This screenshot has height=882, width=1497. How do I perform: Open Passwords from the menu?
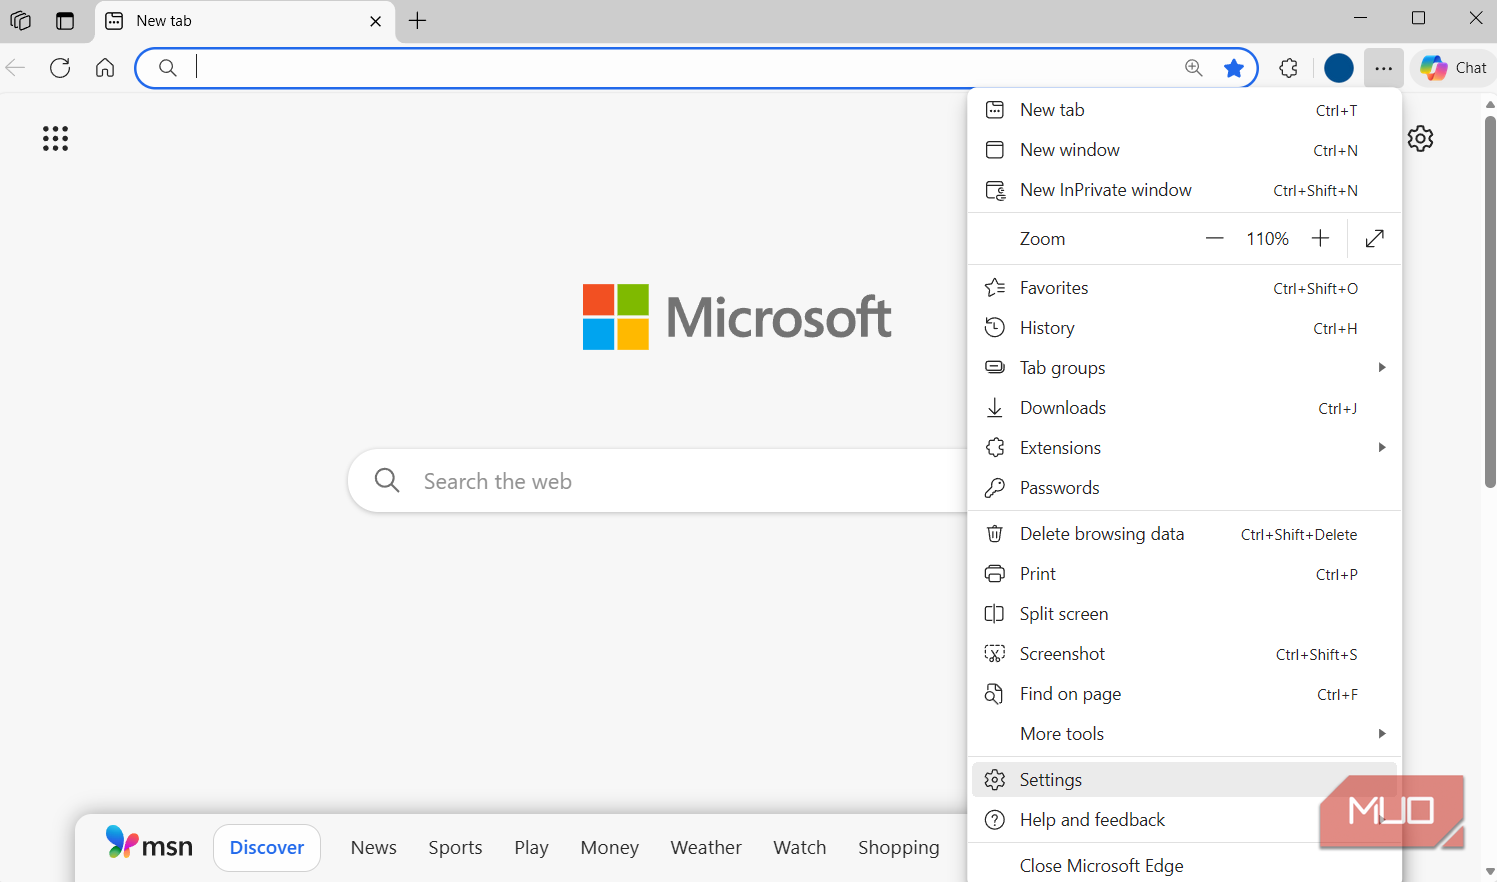tap(1185, 488)
